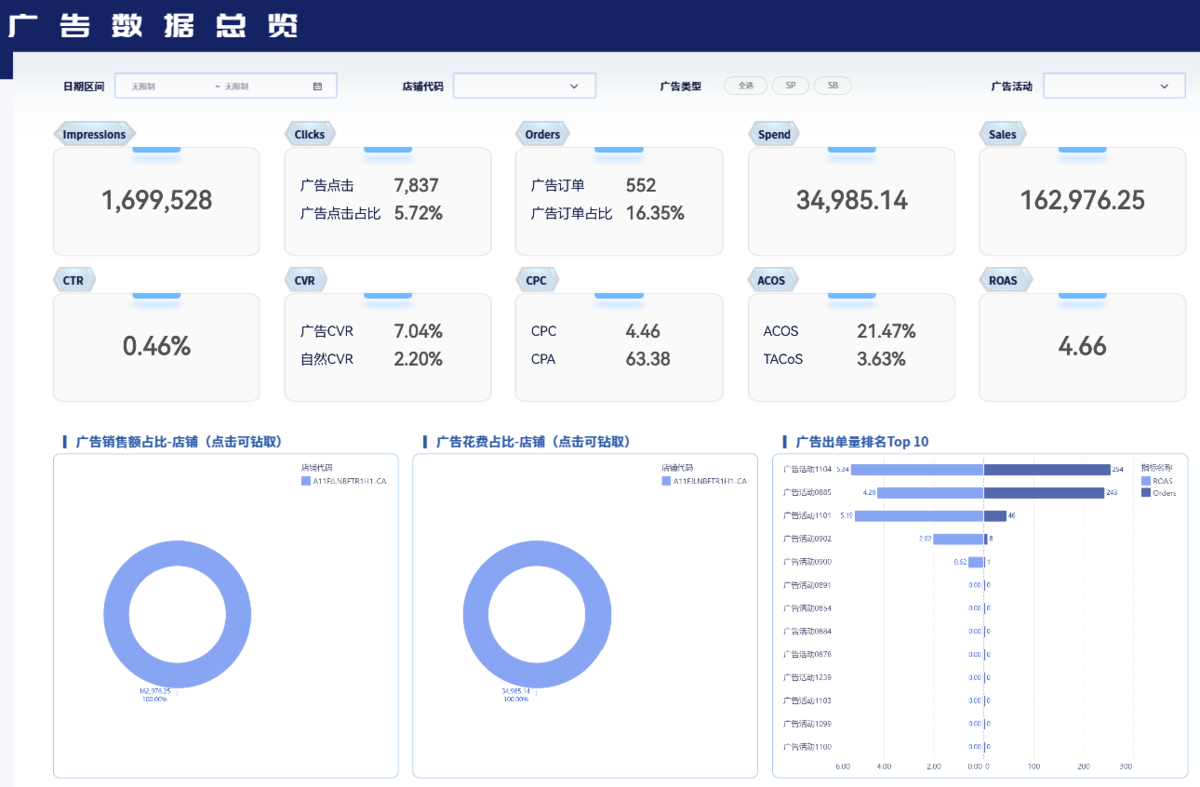The width and height of the screenshot is (1200, 787).
Task: Choose the SB ad type filter
Action: click(832, 86)
